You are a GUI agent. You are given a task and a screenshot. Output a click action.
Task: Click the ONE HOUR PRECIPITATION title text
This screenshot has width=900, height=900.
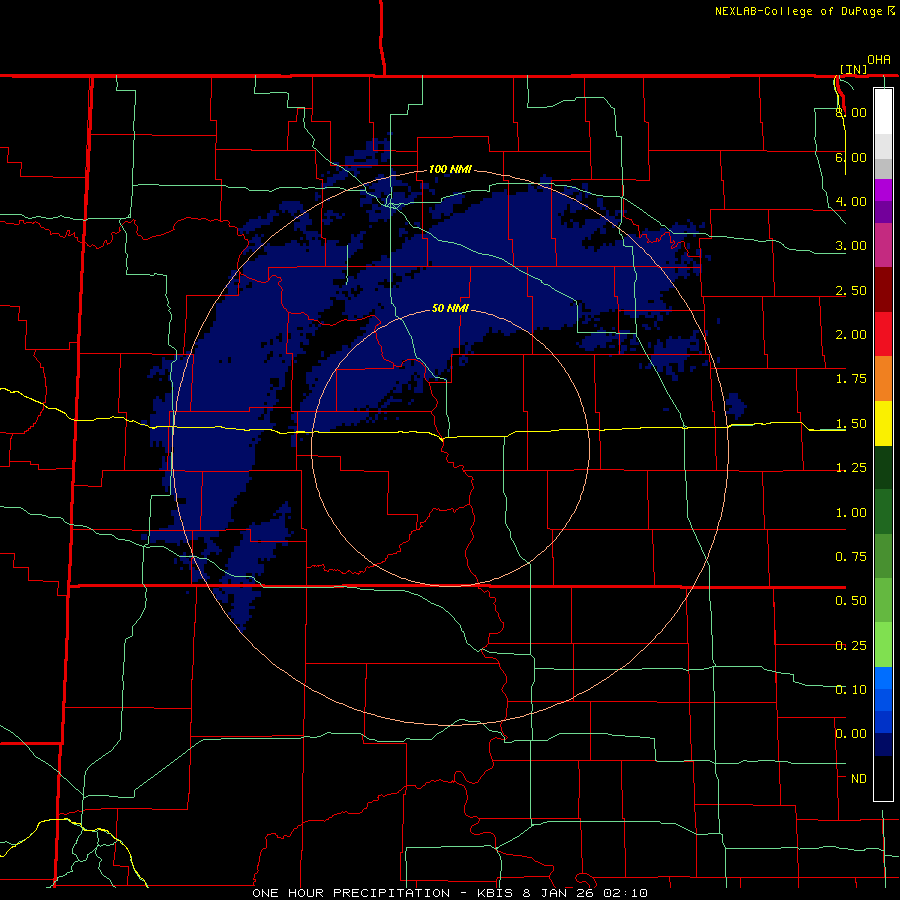pos(351,893)
